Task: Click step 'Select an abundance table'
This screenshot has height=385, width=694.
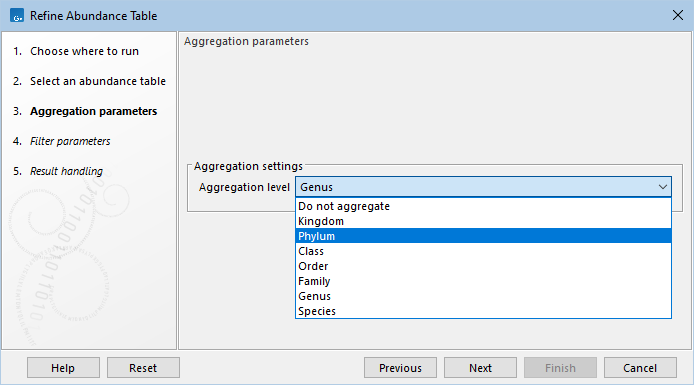Action: [98, 81]
